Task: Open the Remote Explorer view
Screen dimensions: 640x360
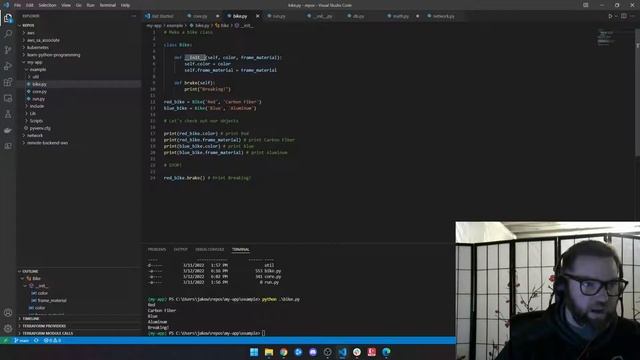Action: tap(8, 98)
